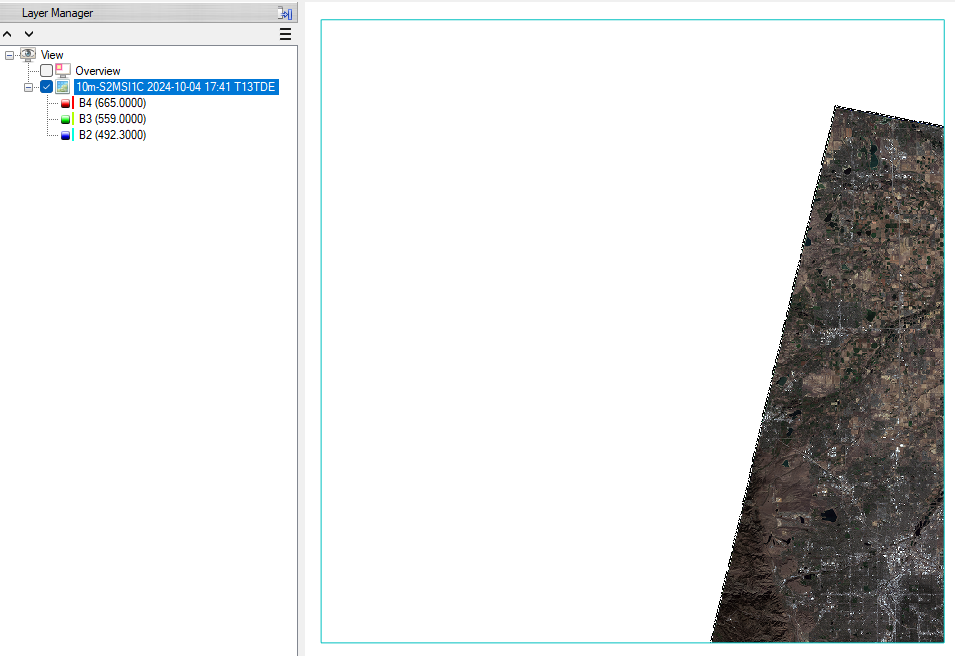955x656 pixels.
Task: Click the raster layer image icon
Action: pos(63,87)
